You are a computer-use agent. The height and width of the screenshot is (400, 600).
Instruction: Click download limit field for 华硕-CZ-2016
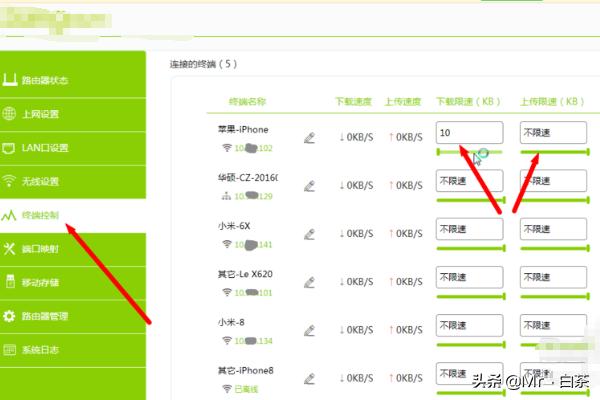(470, 181)
